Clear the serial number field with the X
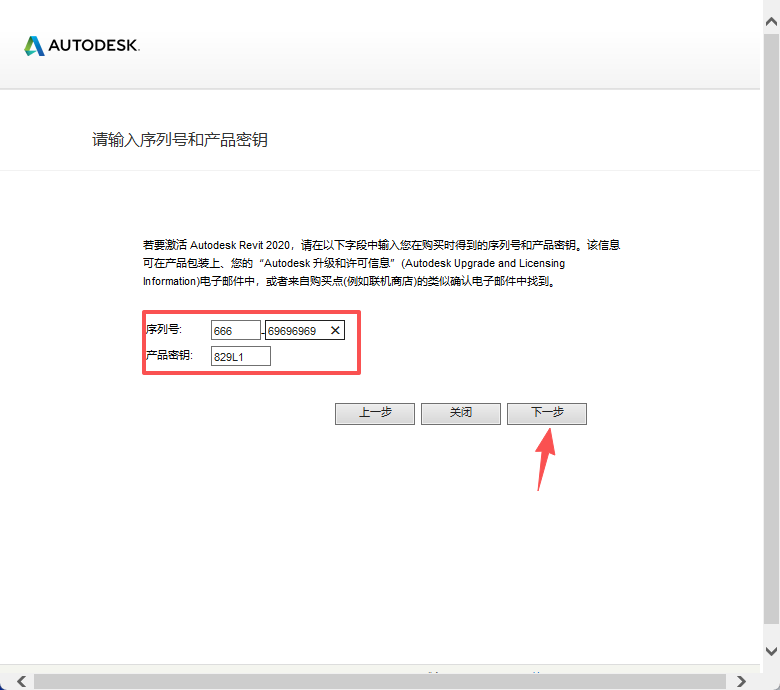 (335, 330)
